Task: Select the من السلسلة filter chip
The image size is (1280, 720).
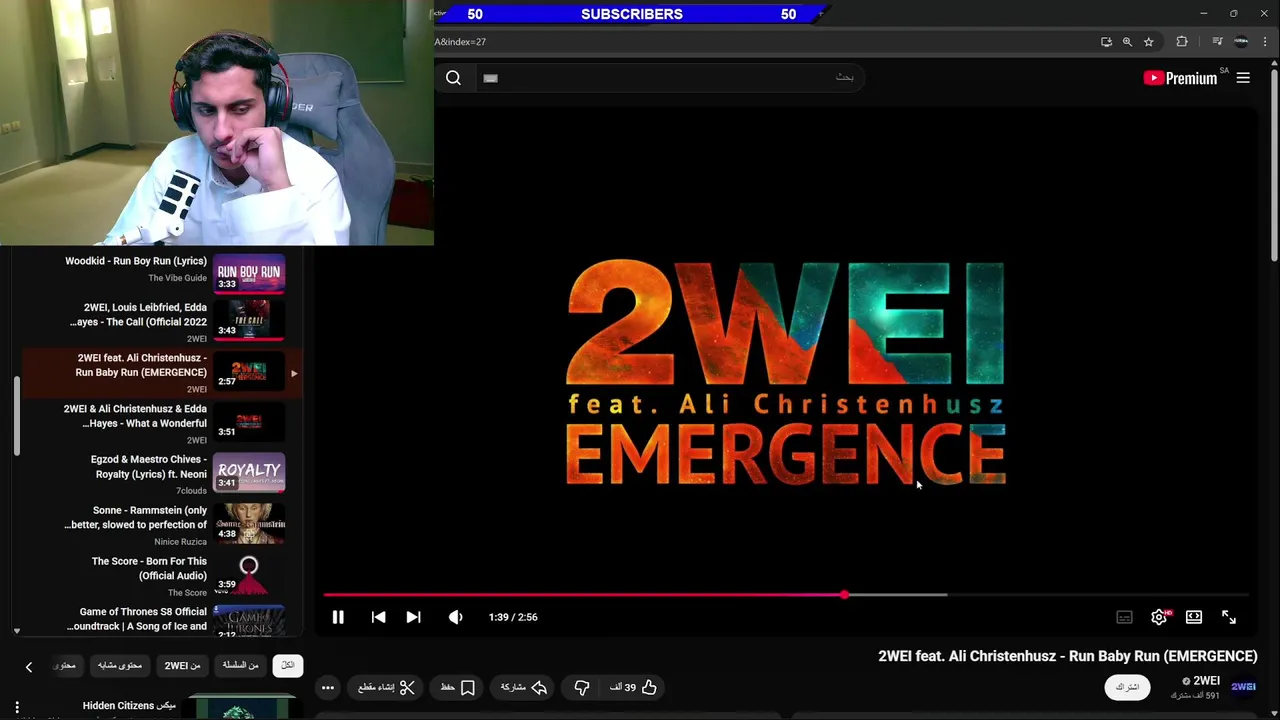Action: (x=241, y=665)
